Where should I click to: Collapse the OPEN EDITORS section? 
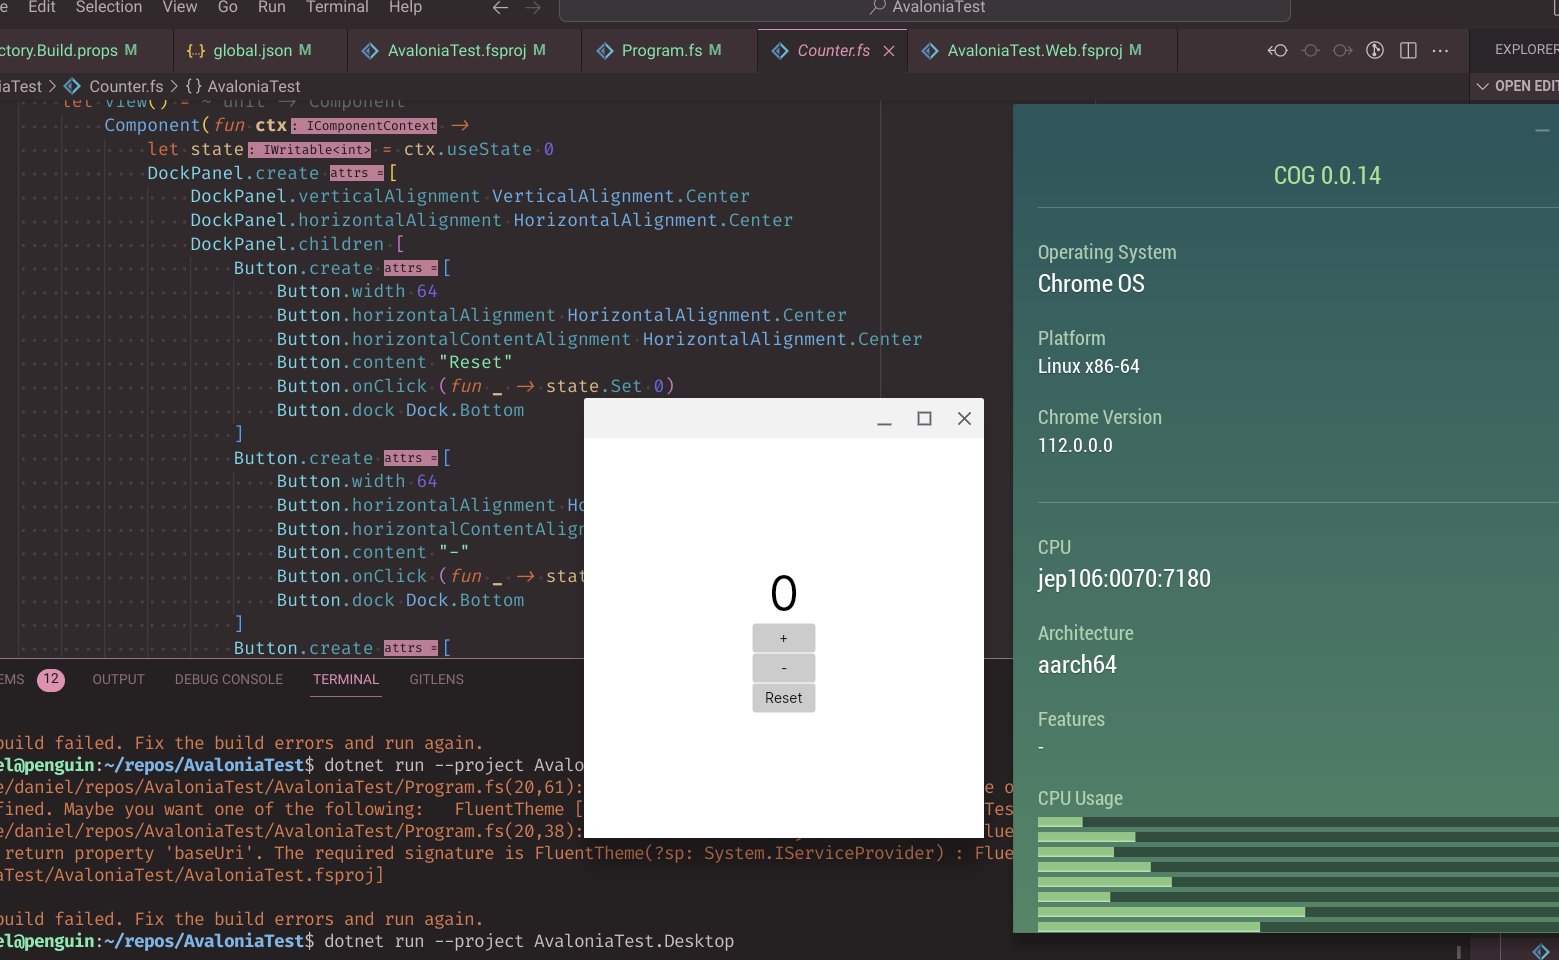tap(1483, 86)
